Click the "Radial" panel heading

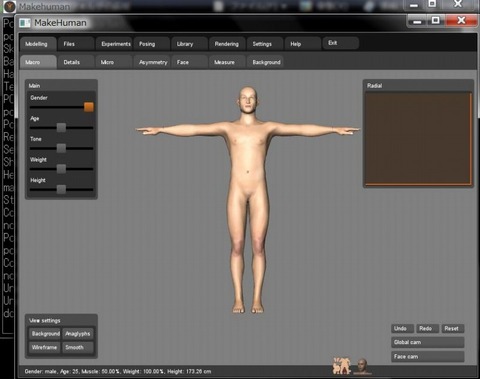375,86
